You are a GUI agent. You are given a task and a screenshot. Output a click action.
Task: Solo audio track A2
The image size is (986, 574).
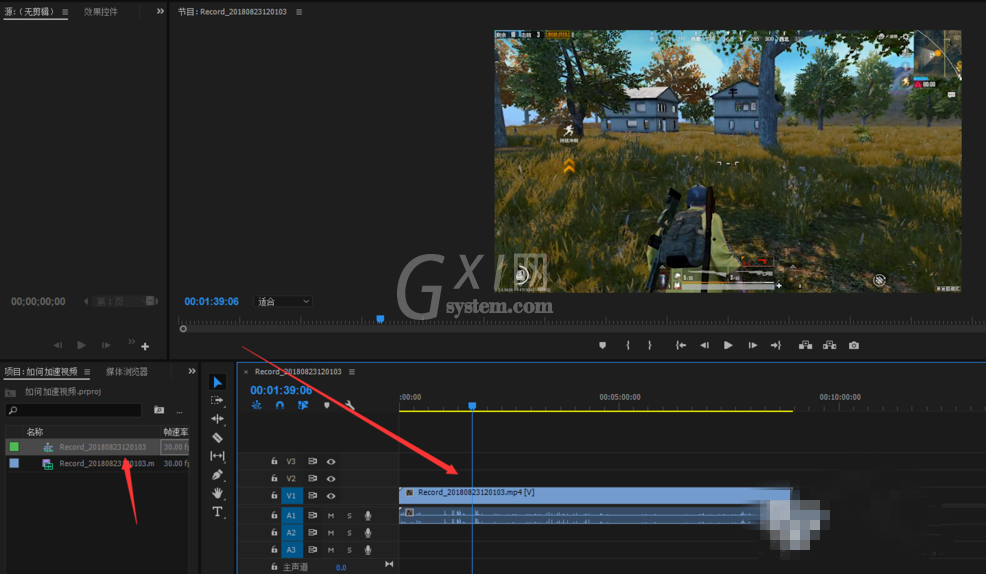point(350,533)
